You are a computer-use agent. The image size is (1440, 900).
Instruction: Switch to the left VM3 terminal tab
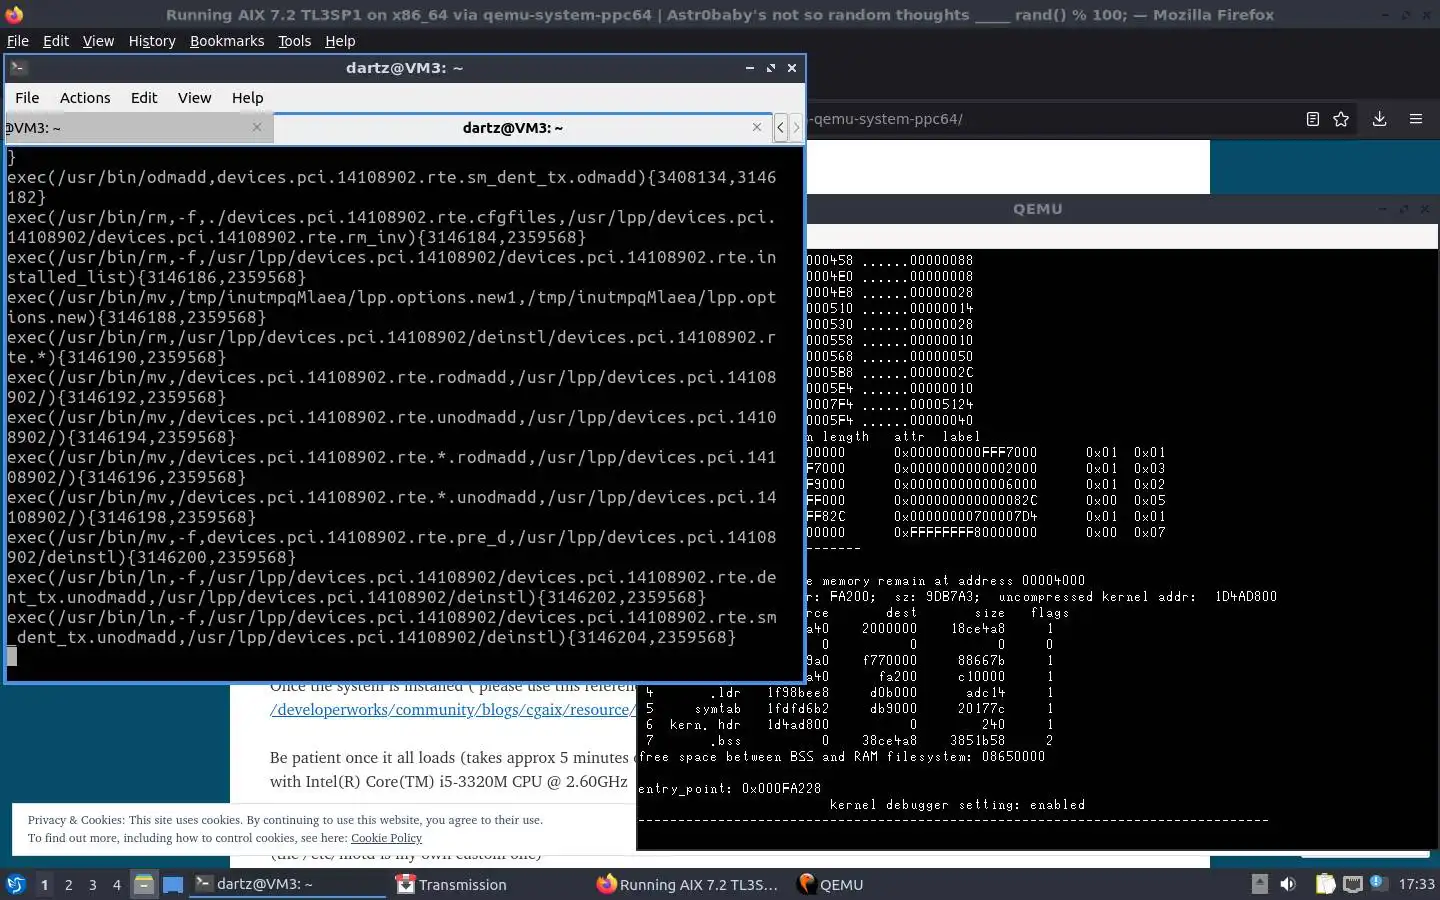(x=138, y=128)
